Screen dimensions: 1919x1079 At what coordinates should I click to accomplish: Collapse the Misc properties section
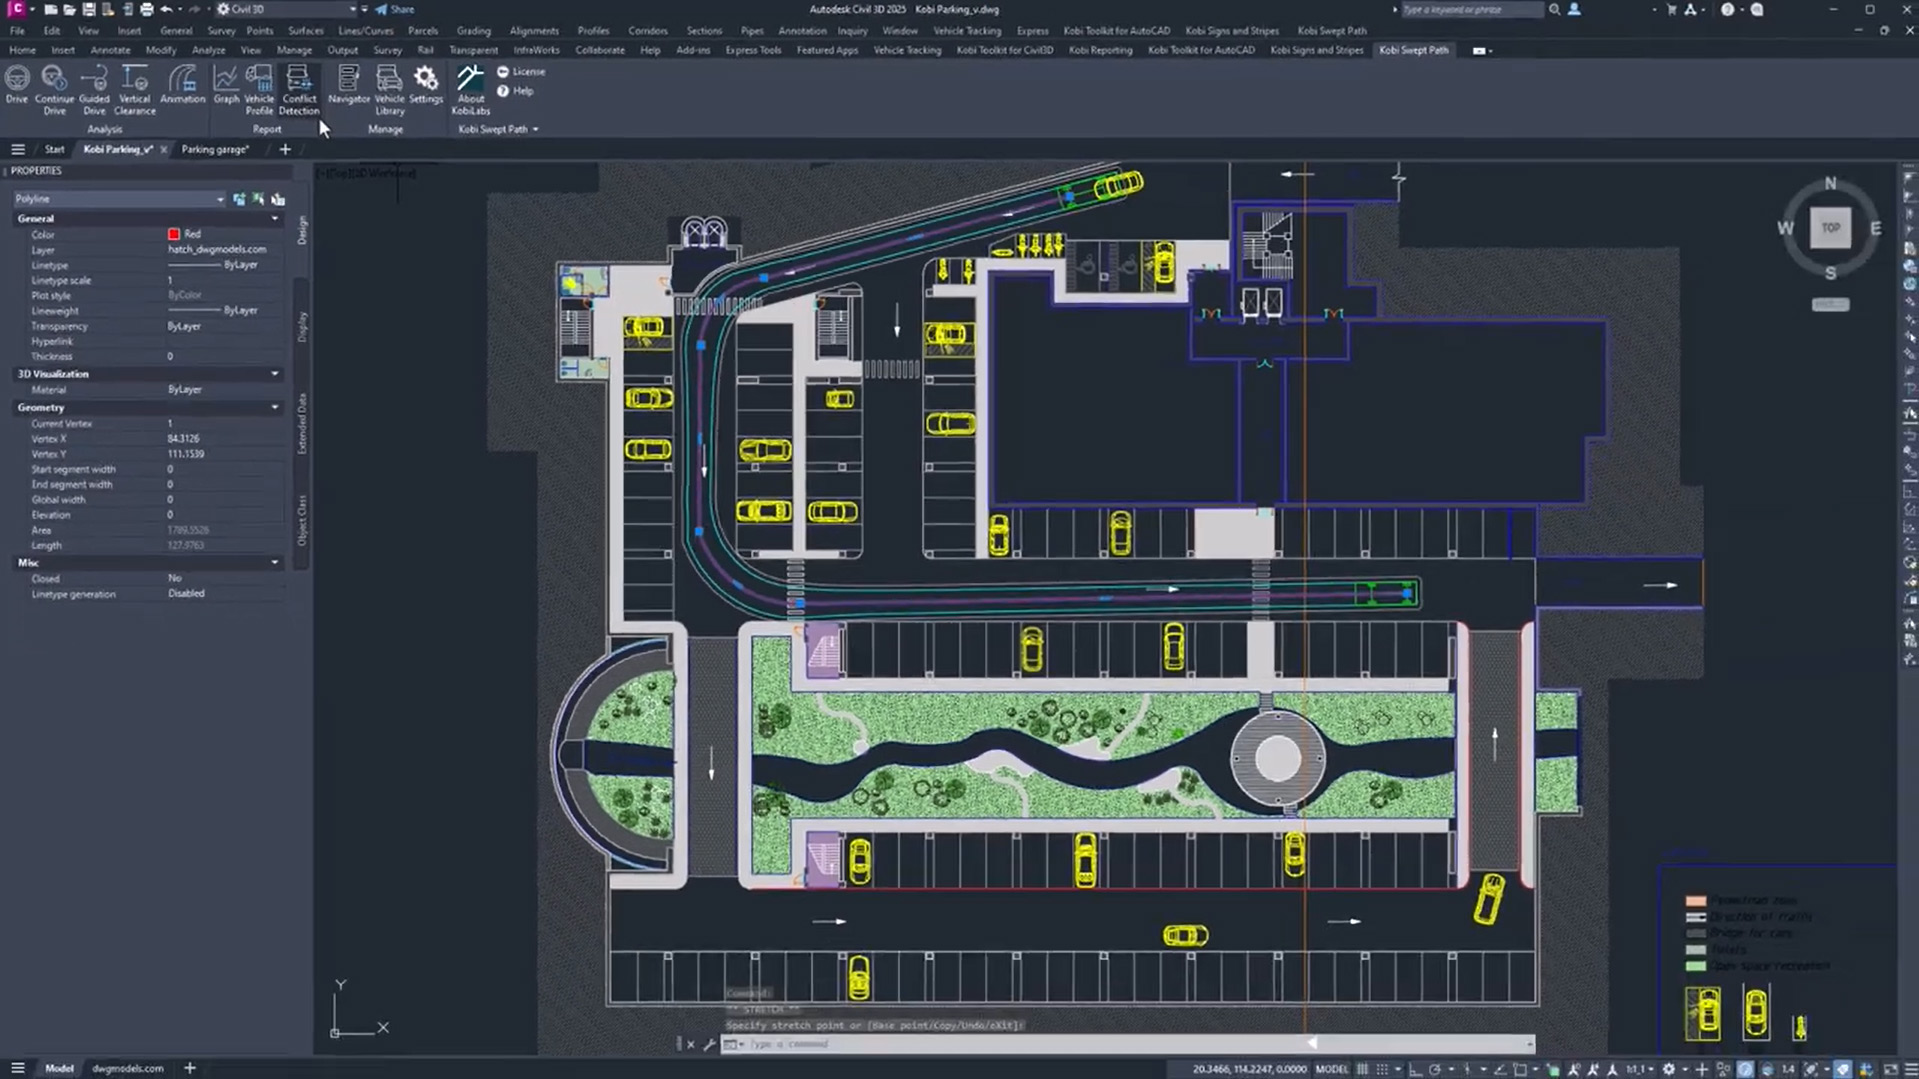coord(274,562)
